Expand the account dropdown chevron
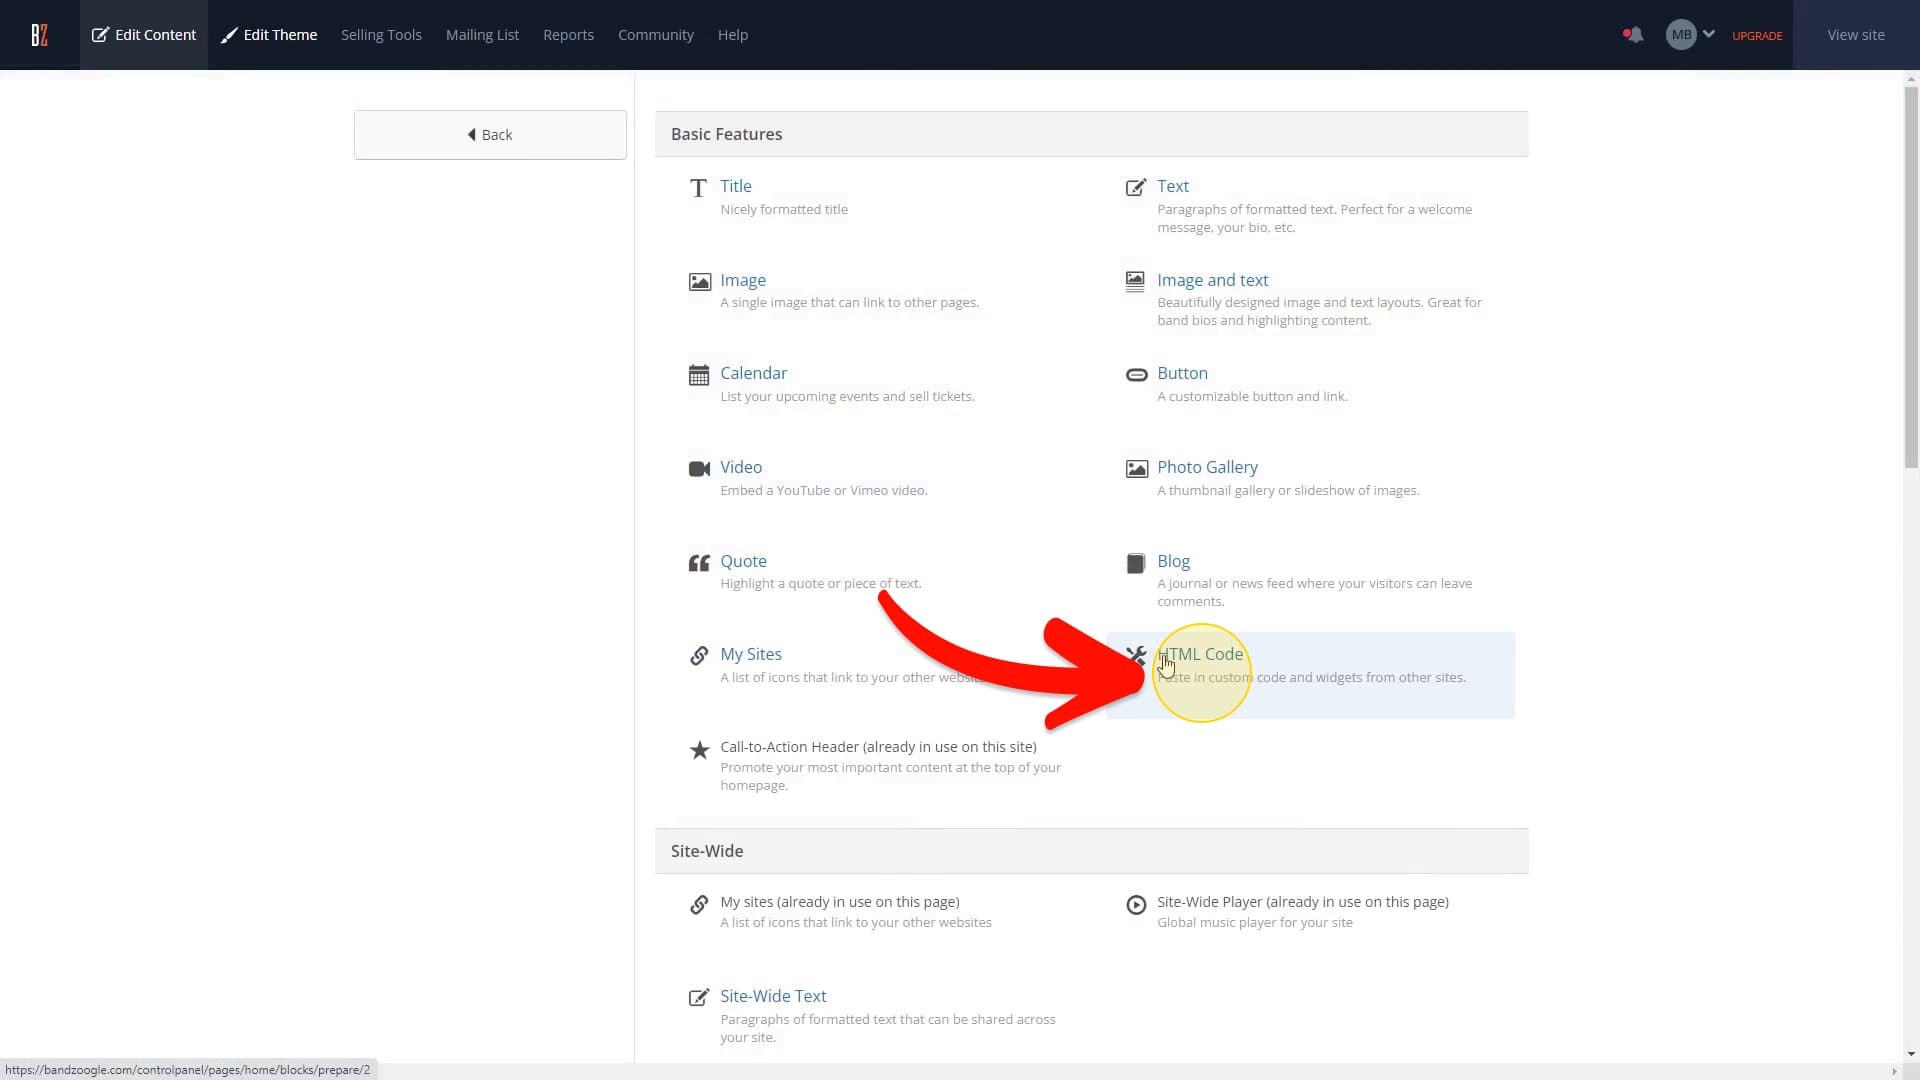Screen dimensions: 1920x1080 click(x=1709, y=34)
